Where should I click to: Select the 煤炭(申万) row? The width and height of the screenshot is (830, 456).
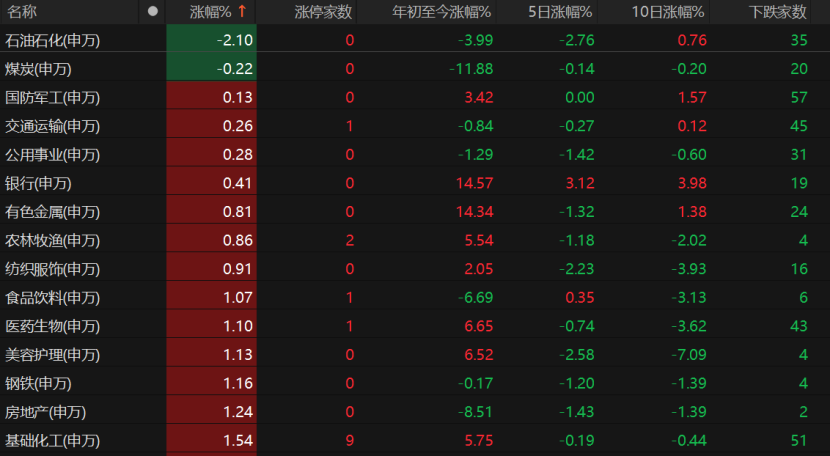[415, 68]
